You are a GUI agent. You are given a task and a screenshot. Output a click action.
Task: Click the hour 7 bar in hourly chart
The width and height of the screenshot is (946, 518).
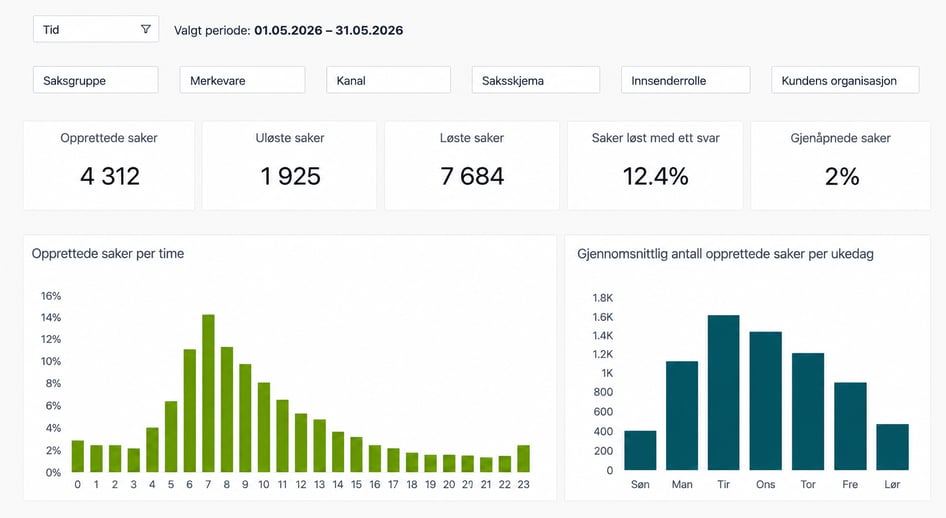click(x=208, y=393)
